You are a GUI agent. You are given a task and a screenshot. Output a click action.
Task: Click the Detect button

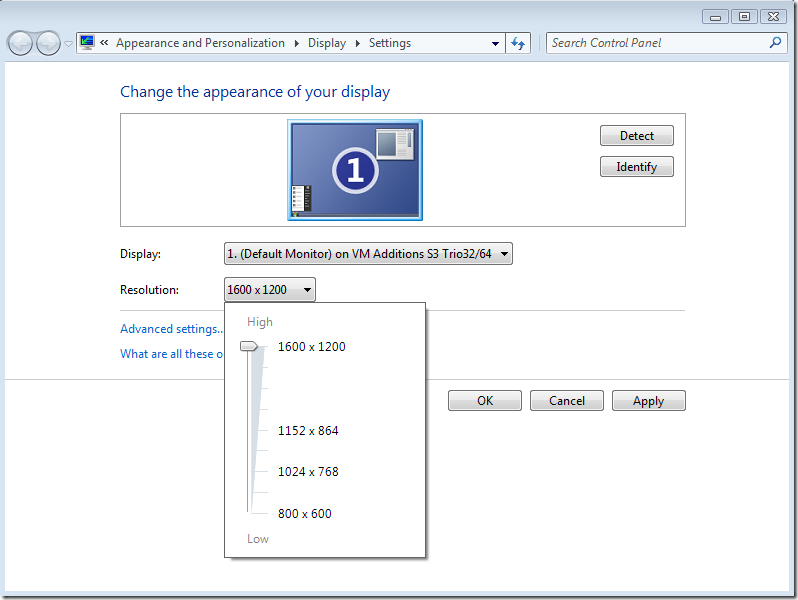coord(637,136)
